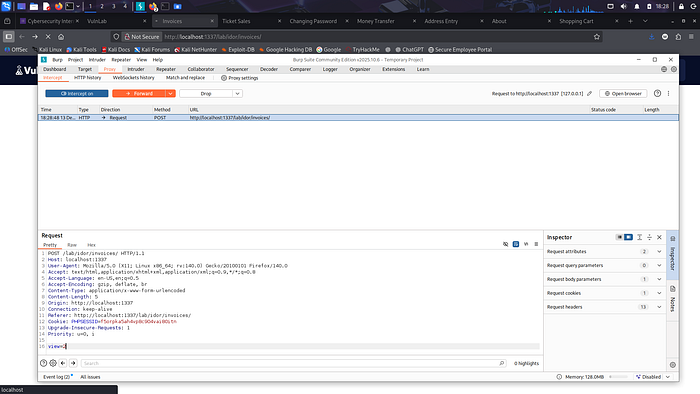This screenshot has height=394, width=700.
Task: Open the Burp menu
Action: (58, 60)
